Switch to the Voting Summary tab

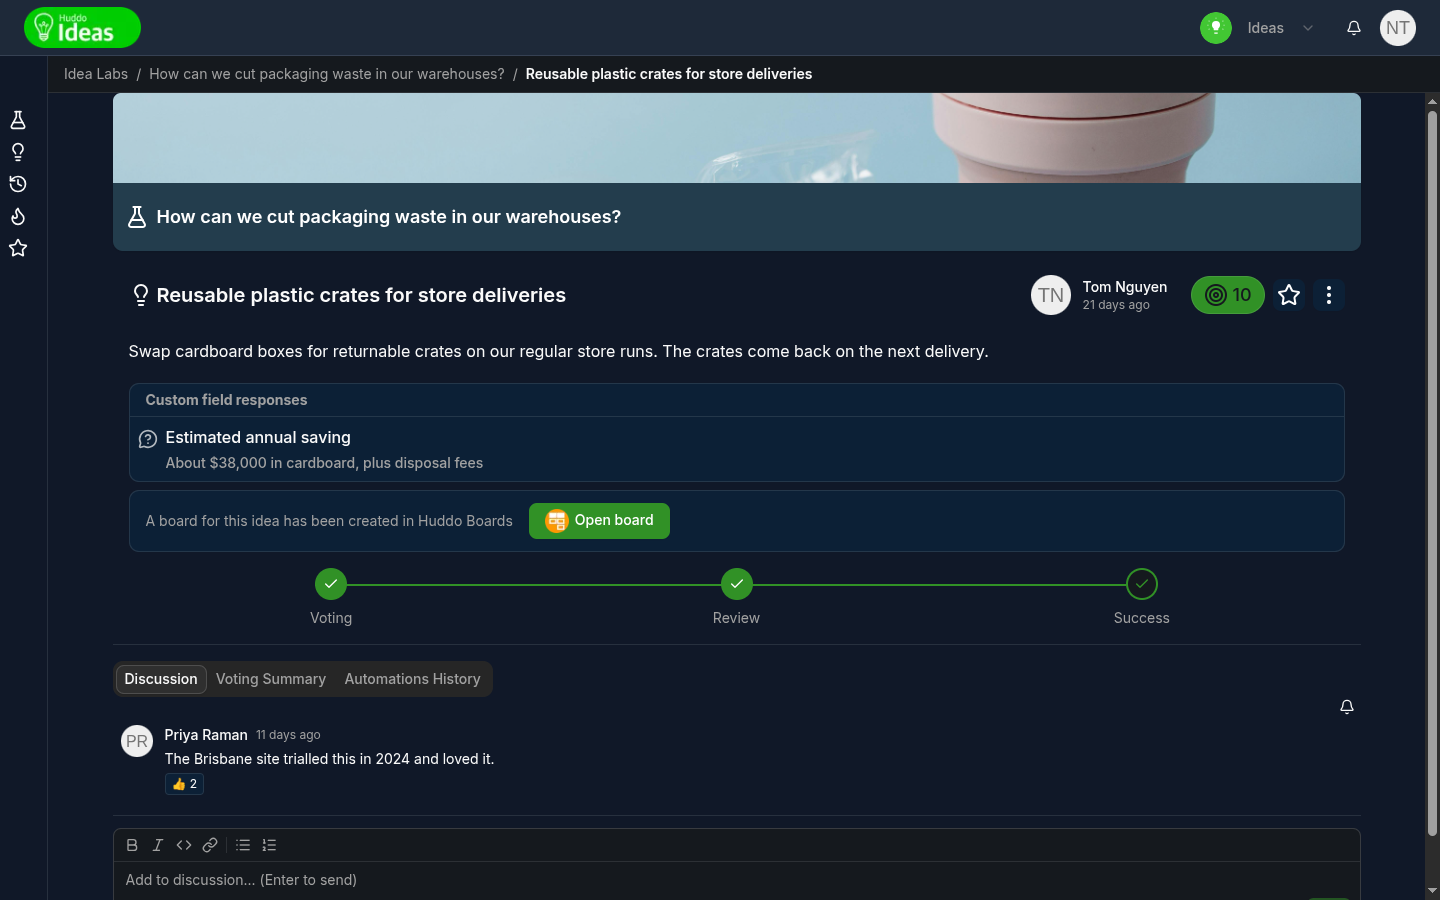point(271,679)
